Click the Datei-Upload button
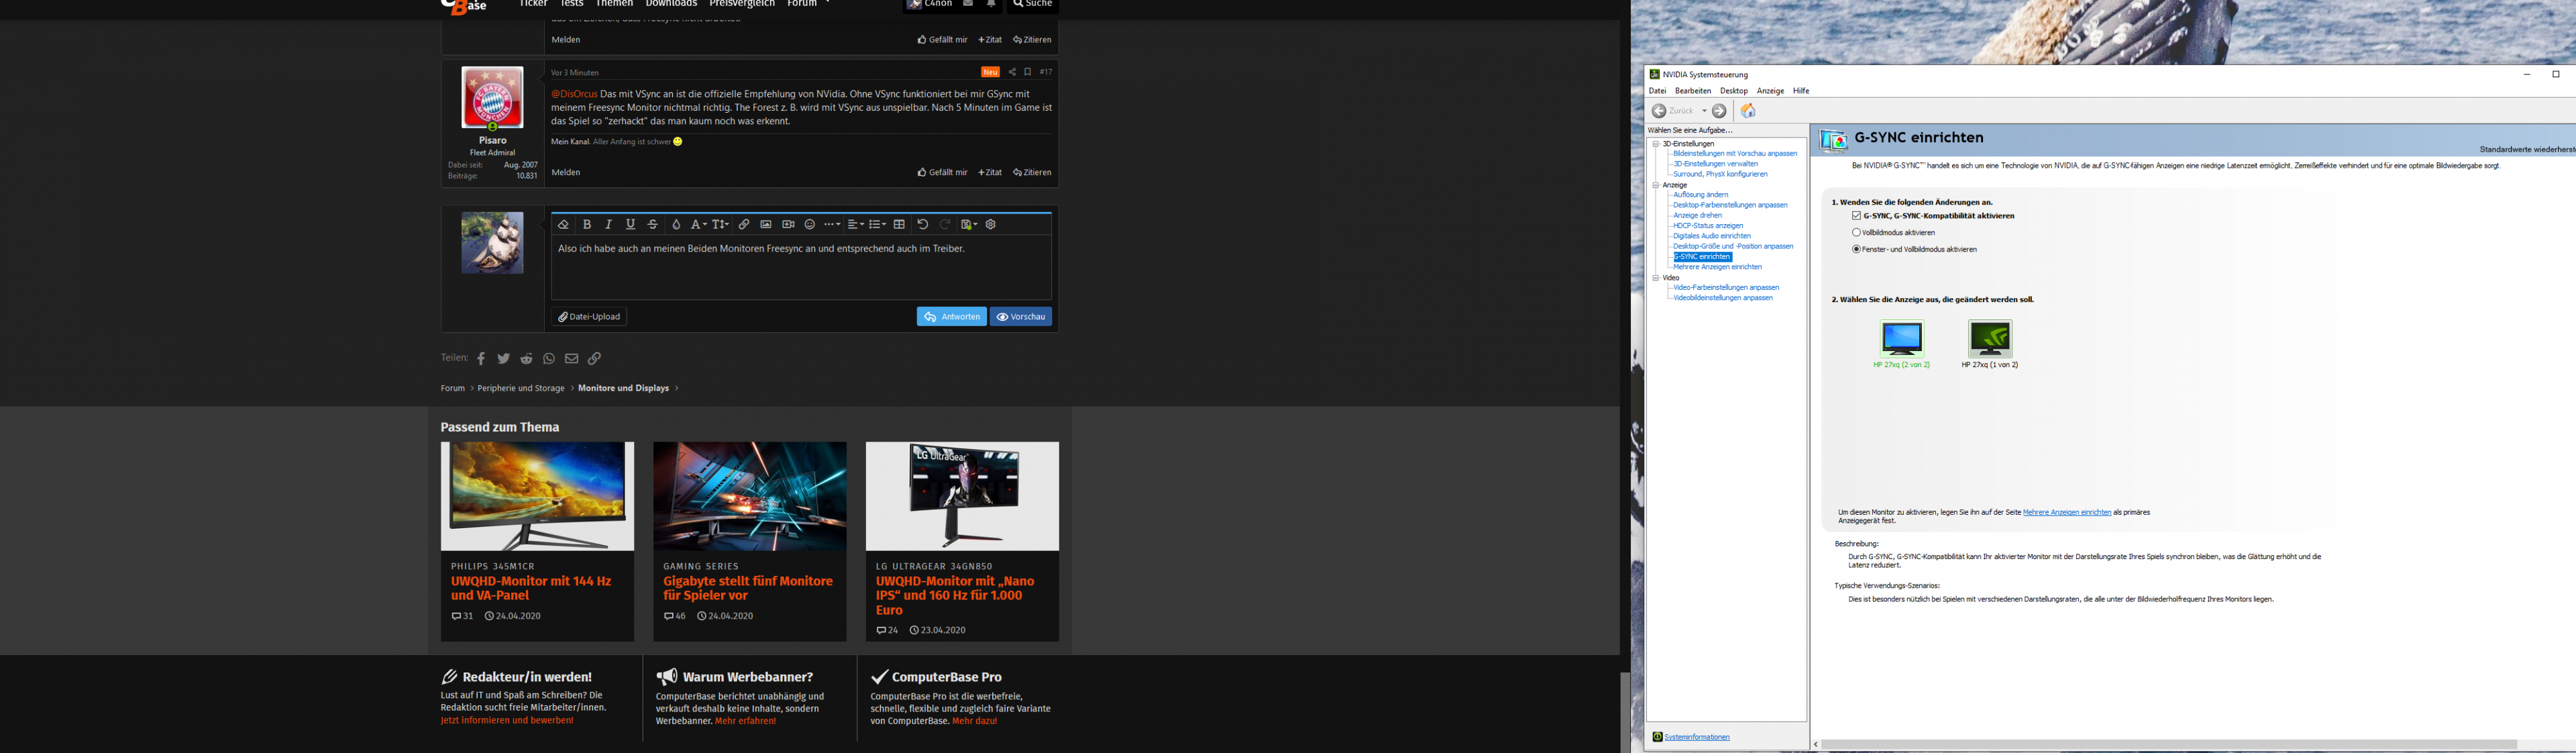Image resolution: width=2576 pixels, height=753 pixels. [x=589, y=317]
